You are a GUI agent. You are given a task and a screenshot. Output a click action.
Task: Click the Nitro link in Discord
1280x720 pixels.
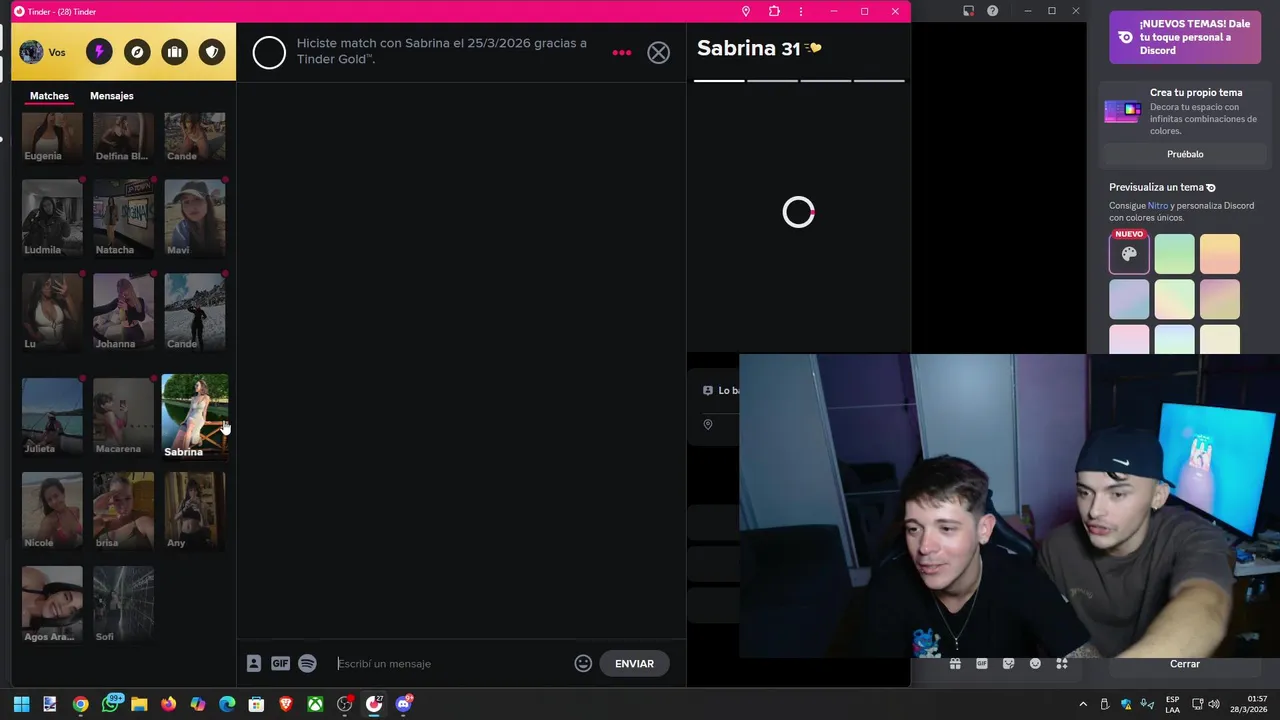(x=1157, y=206)
